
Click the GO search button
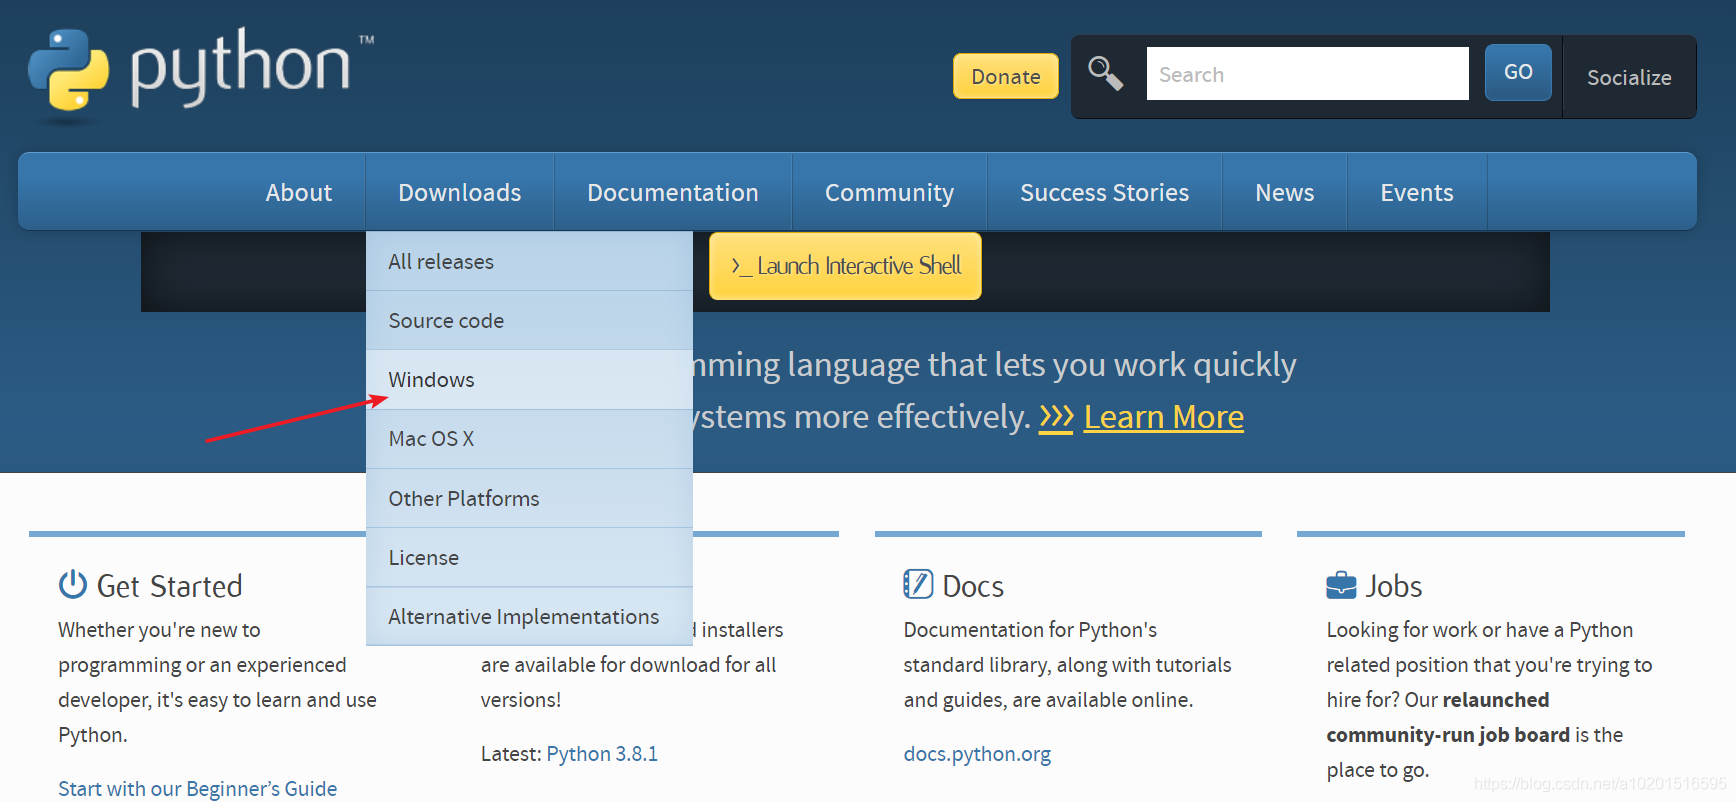pyautogui.click(x=1518, y=72)
